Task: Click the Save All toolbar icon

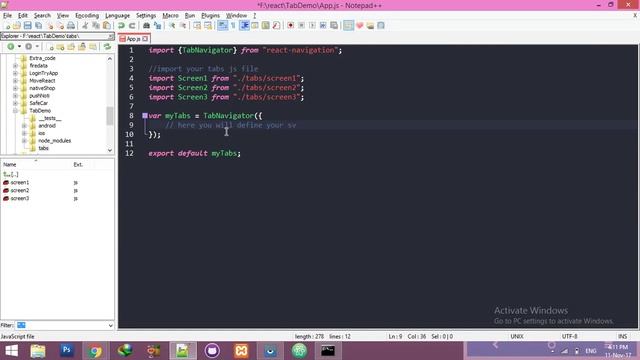Action: [x=38, y=26]
